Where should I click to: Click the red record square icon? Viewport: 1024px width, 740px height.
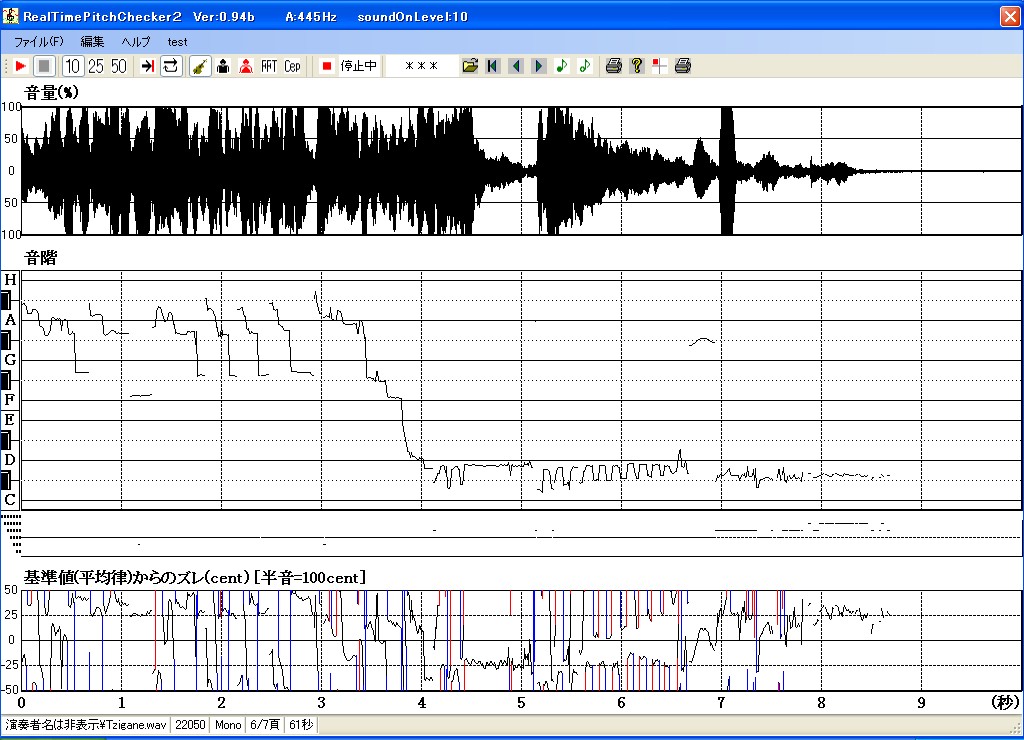(327, 66)
